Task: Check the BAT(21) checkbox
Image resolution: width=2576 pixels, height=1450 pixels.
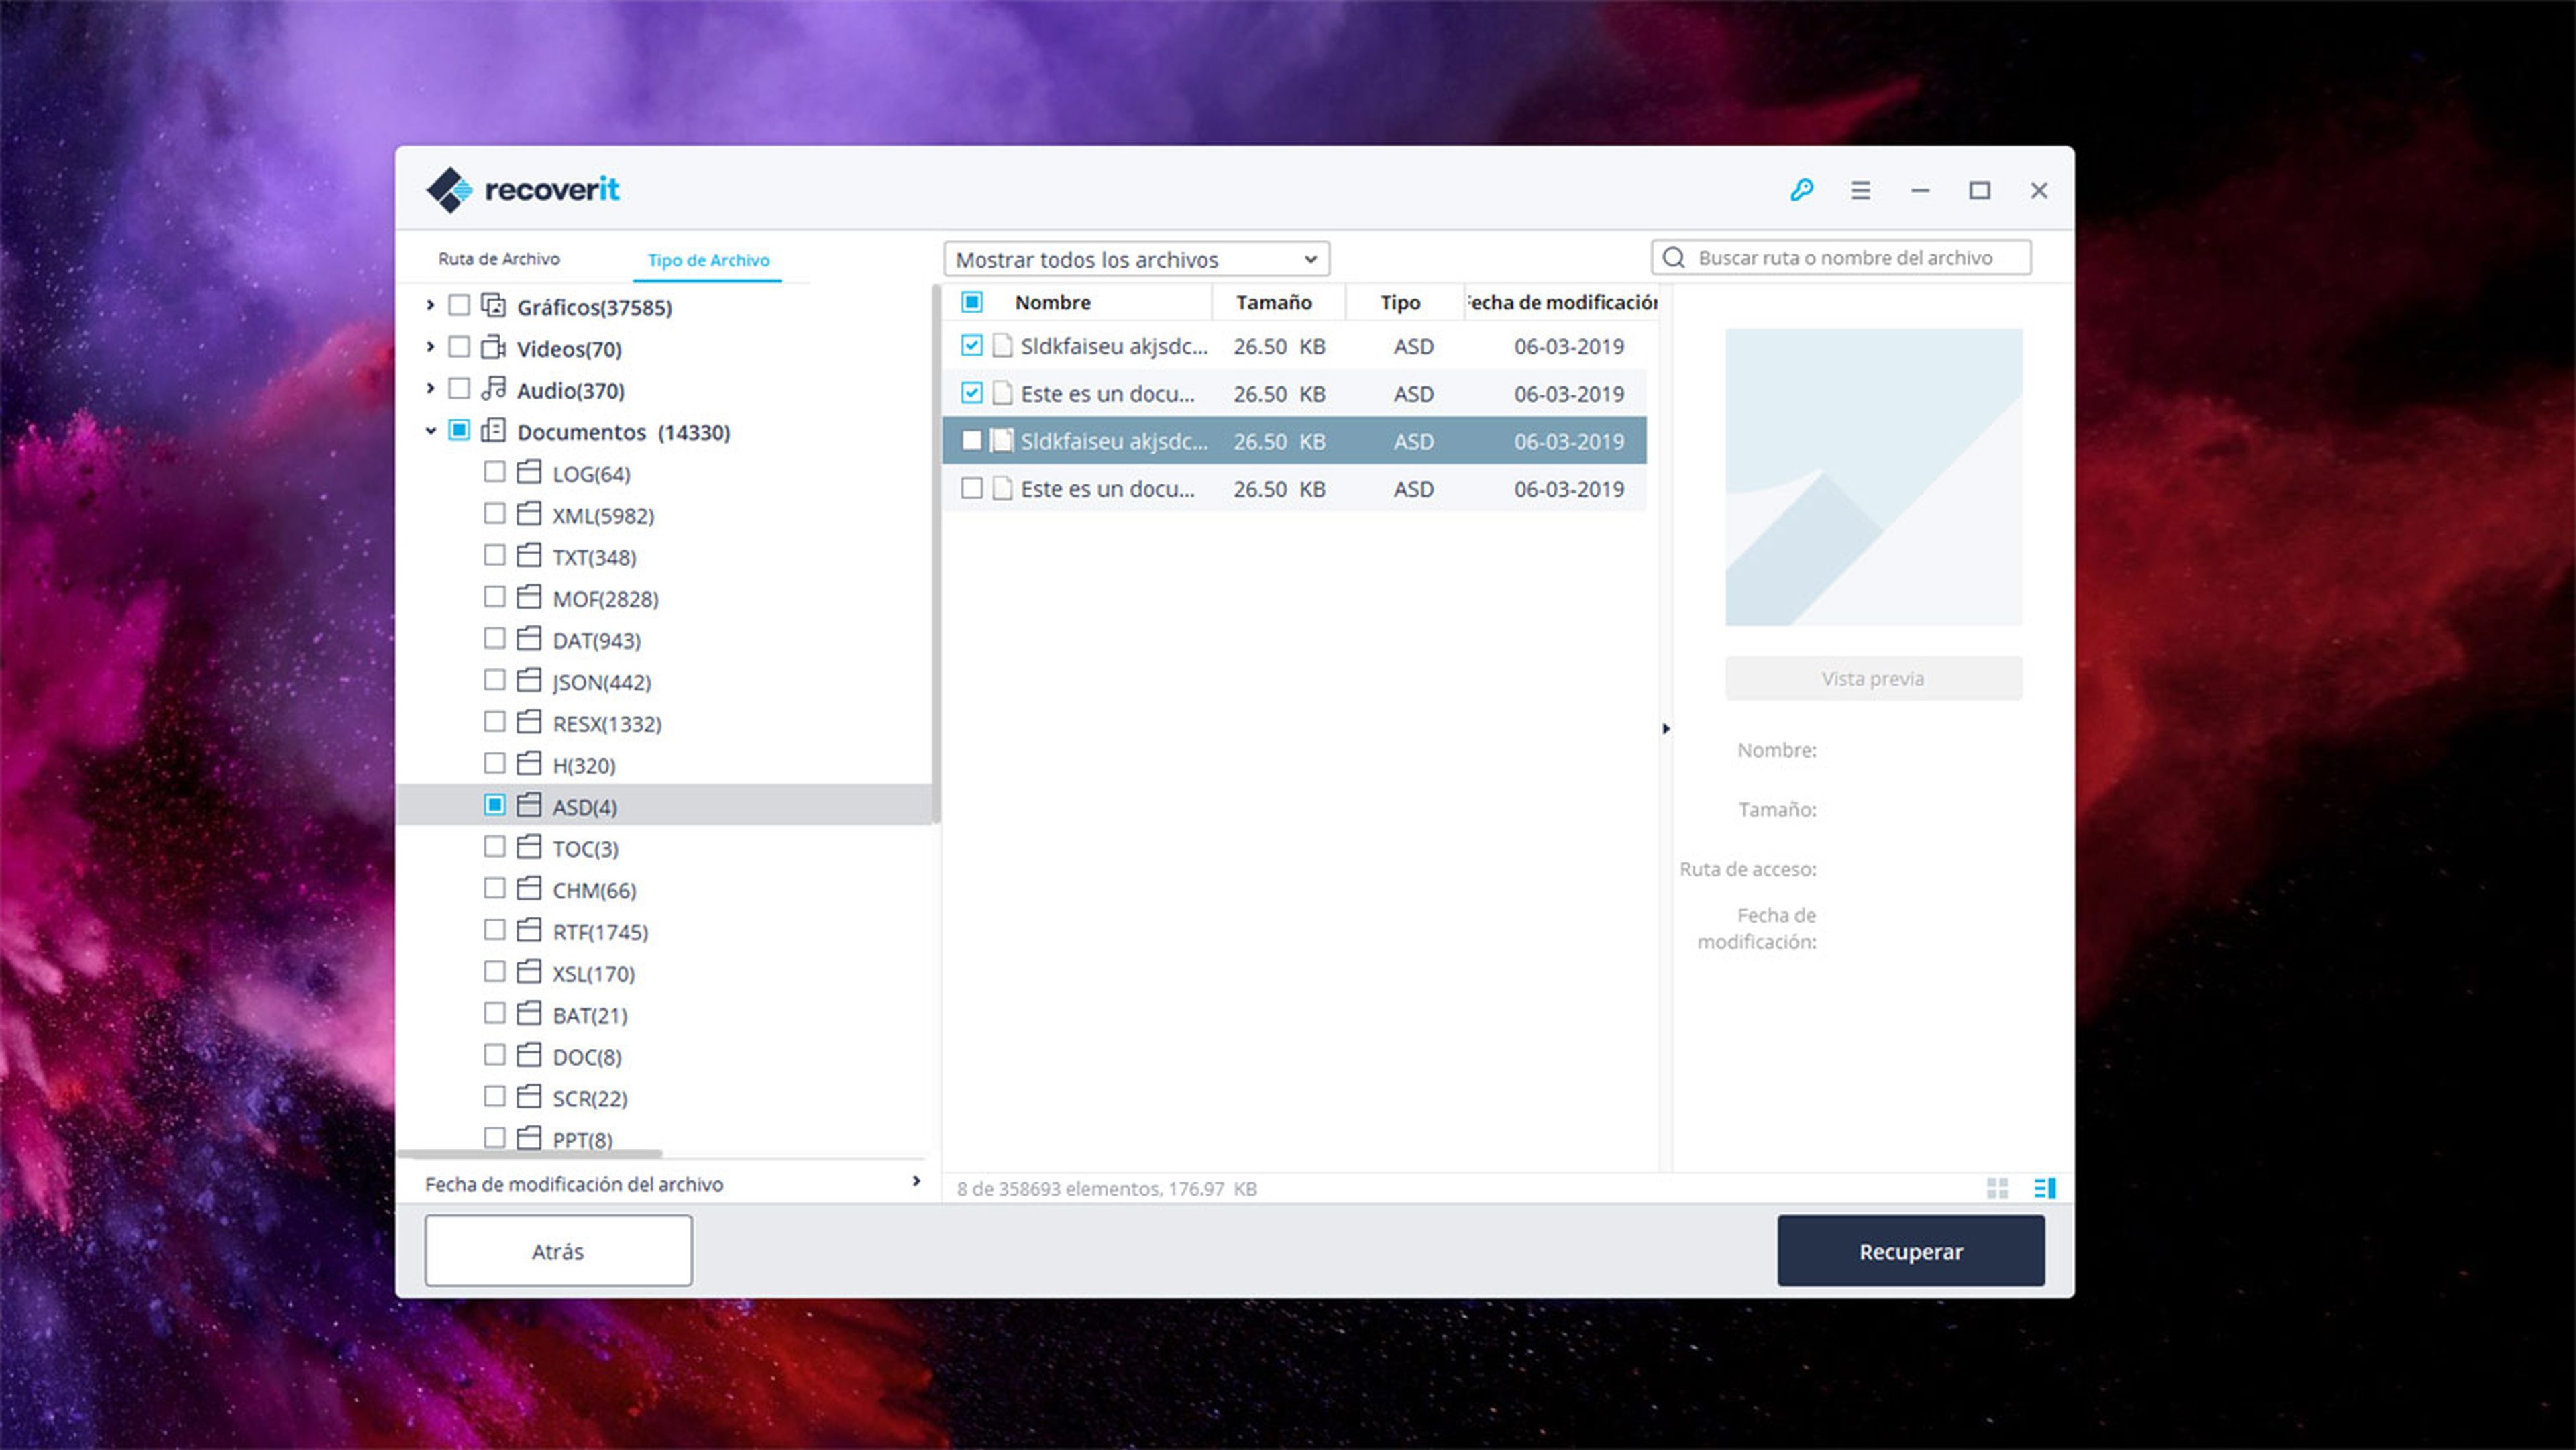Action: 495,1013
